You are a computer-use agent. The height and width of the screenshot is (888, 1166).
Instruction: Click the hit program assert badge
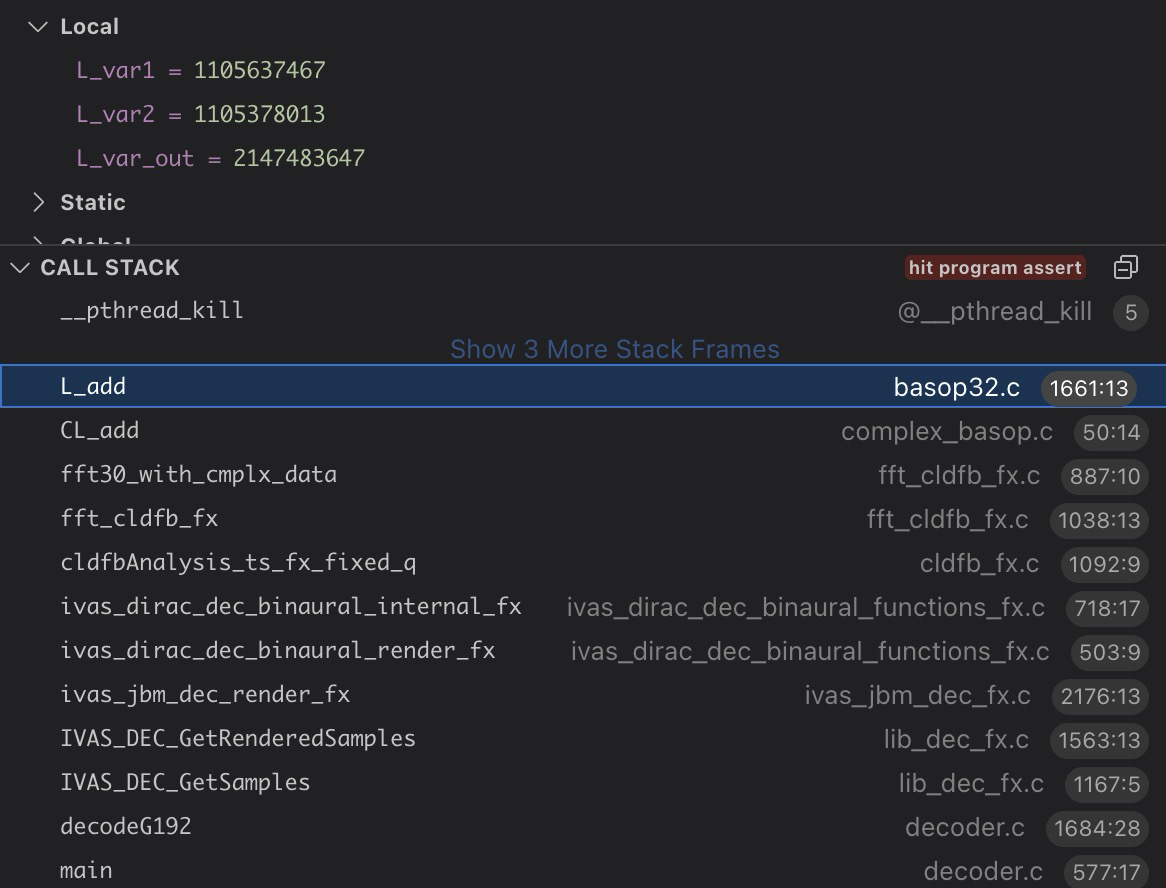(x=995, y=268)
